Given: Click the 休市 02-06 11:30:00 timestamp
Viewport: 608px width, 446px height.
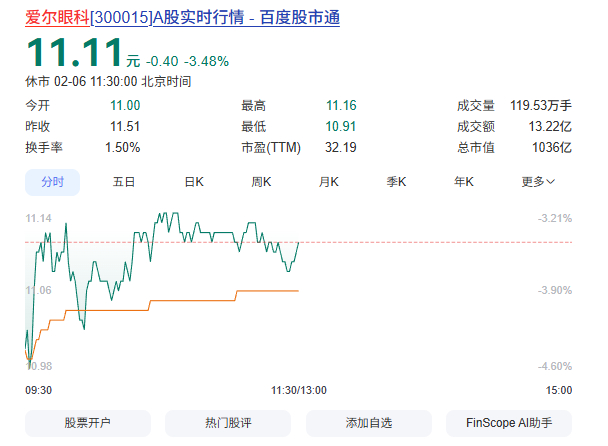Looking at the screenshot, I should pyautogui.click(x=108, y=82).
